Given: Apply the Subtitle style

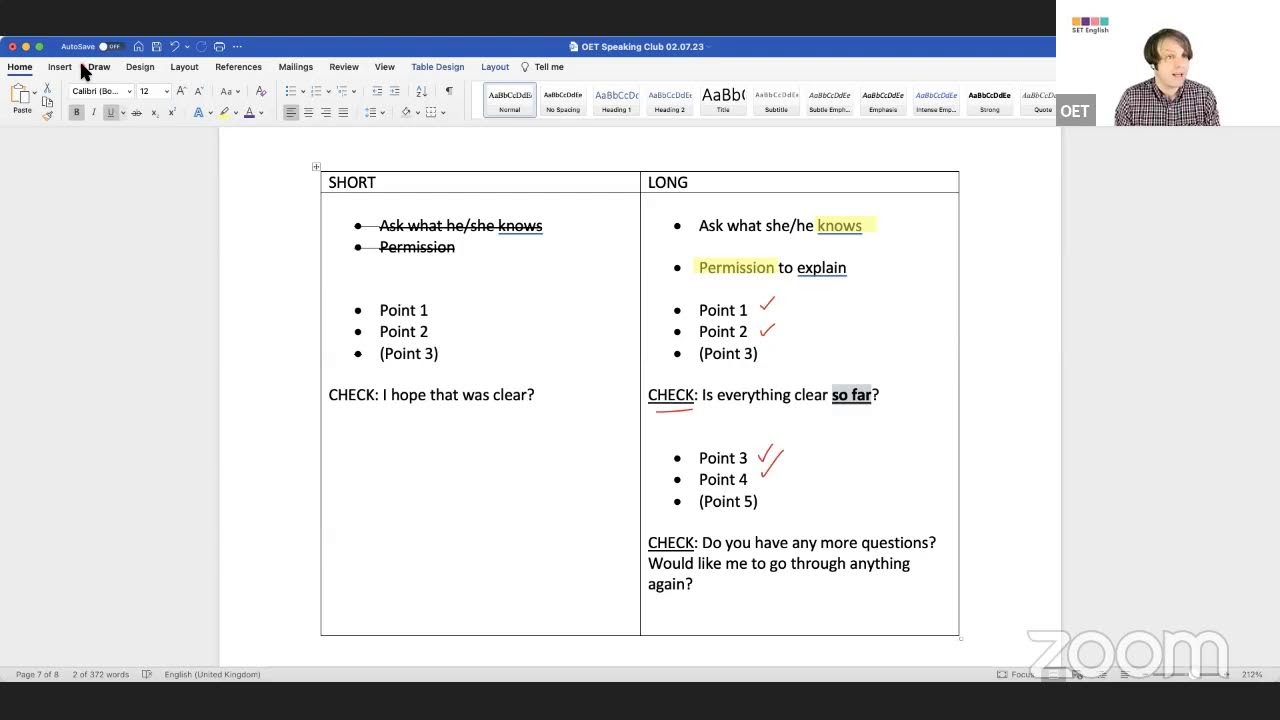Looking at the screenshot, I should pos(776,100).
